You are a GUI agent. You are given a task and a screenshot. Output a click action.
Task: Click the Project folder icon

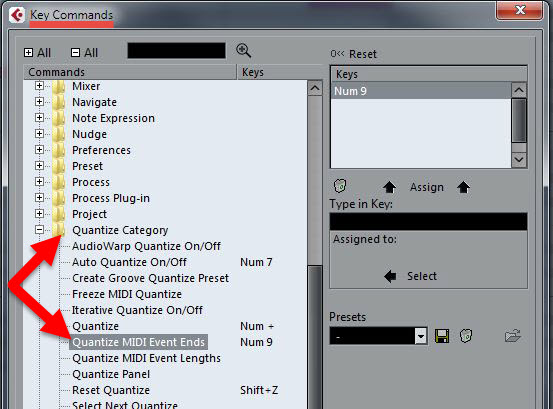[x=59, y=214]
